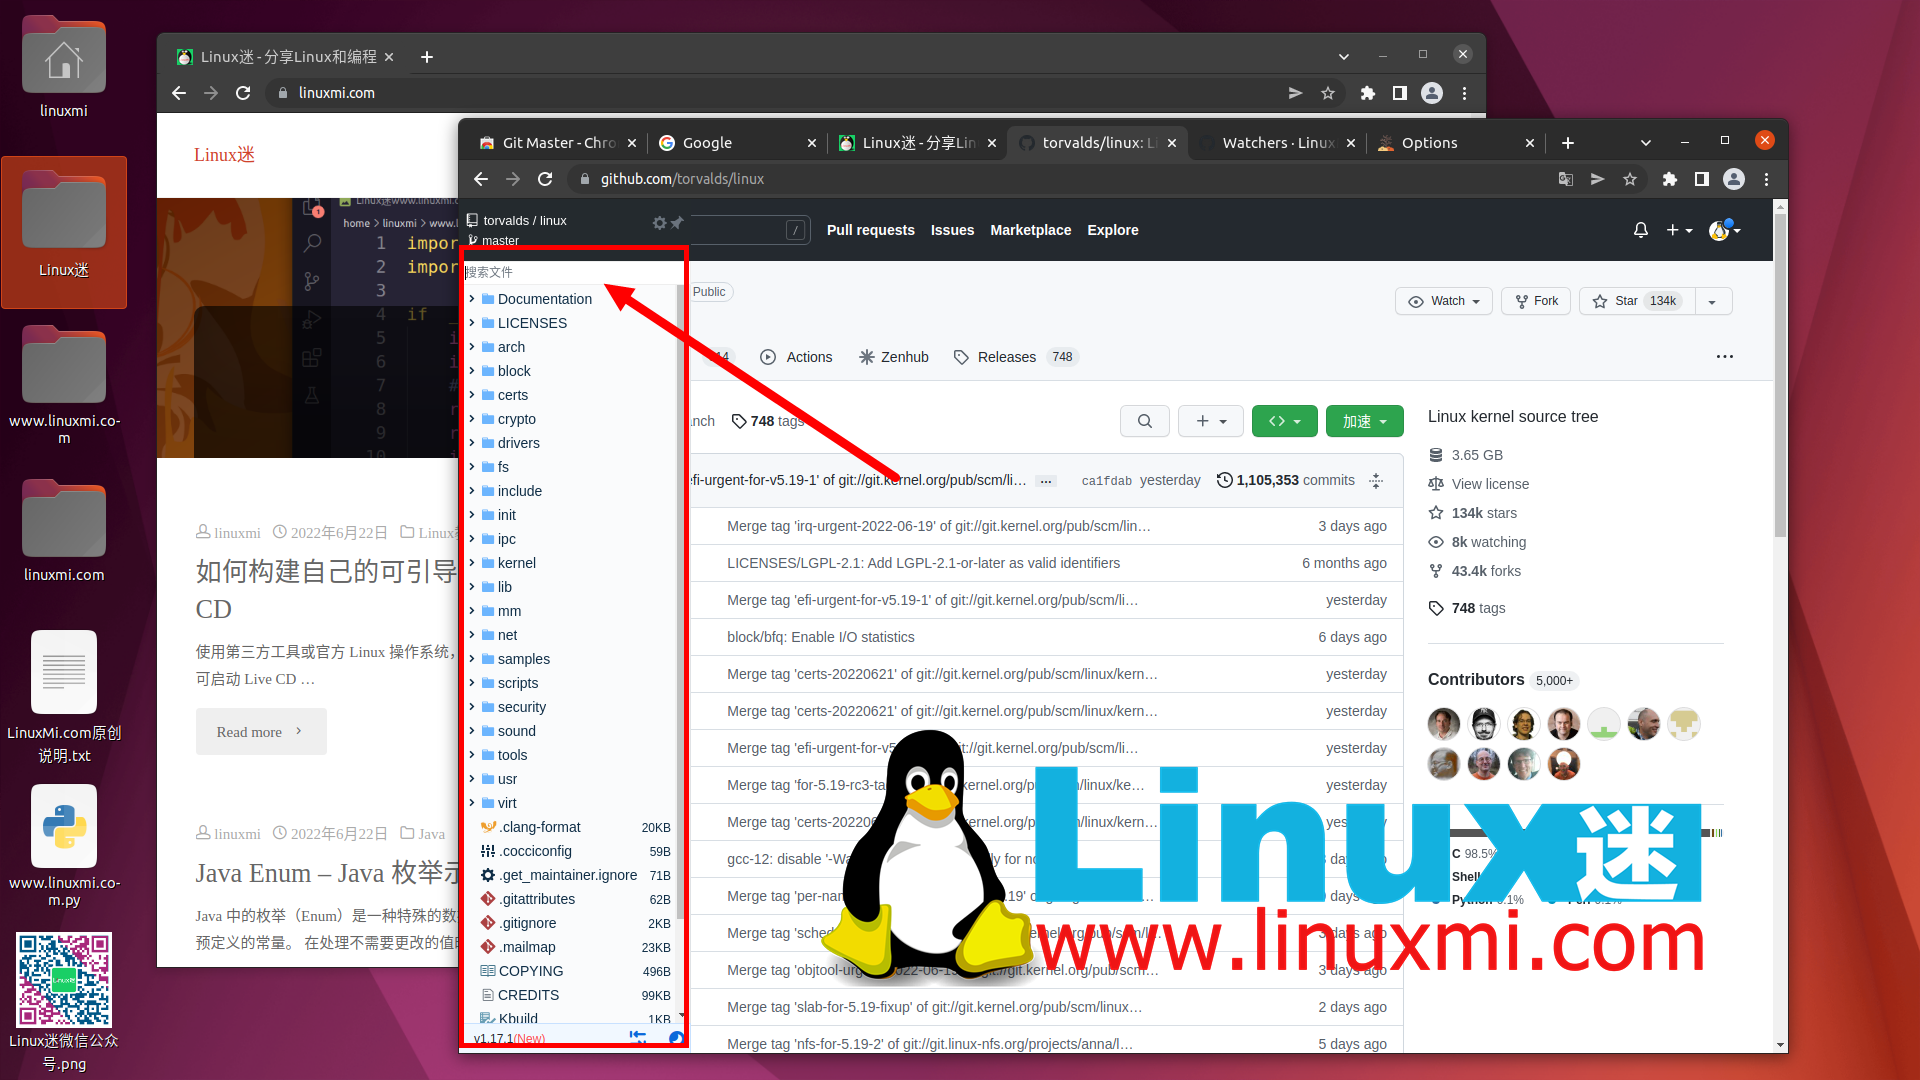Open the 加速 green dropdown button

[1364, 421]
